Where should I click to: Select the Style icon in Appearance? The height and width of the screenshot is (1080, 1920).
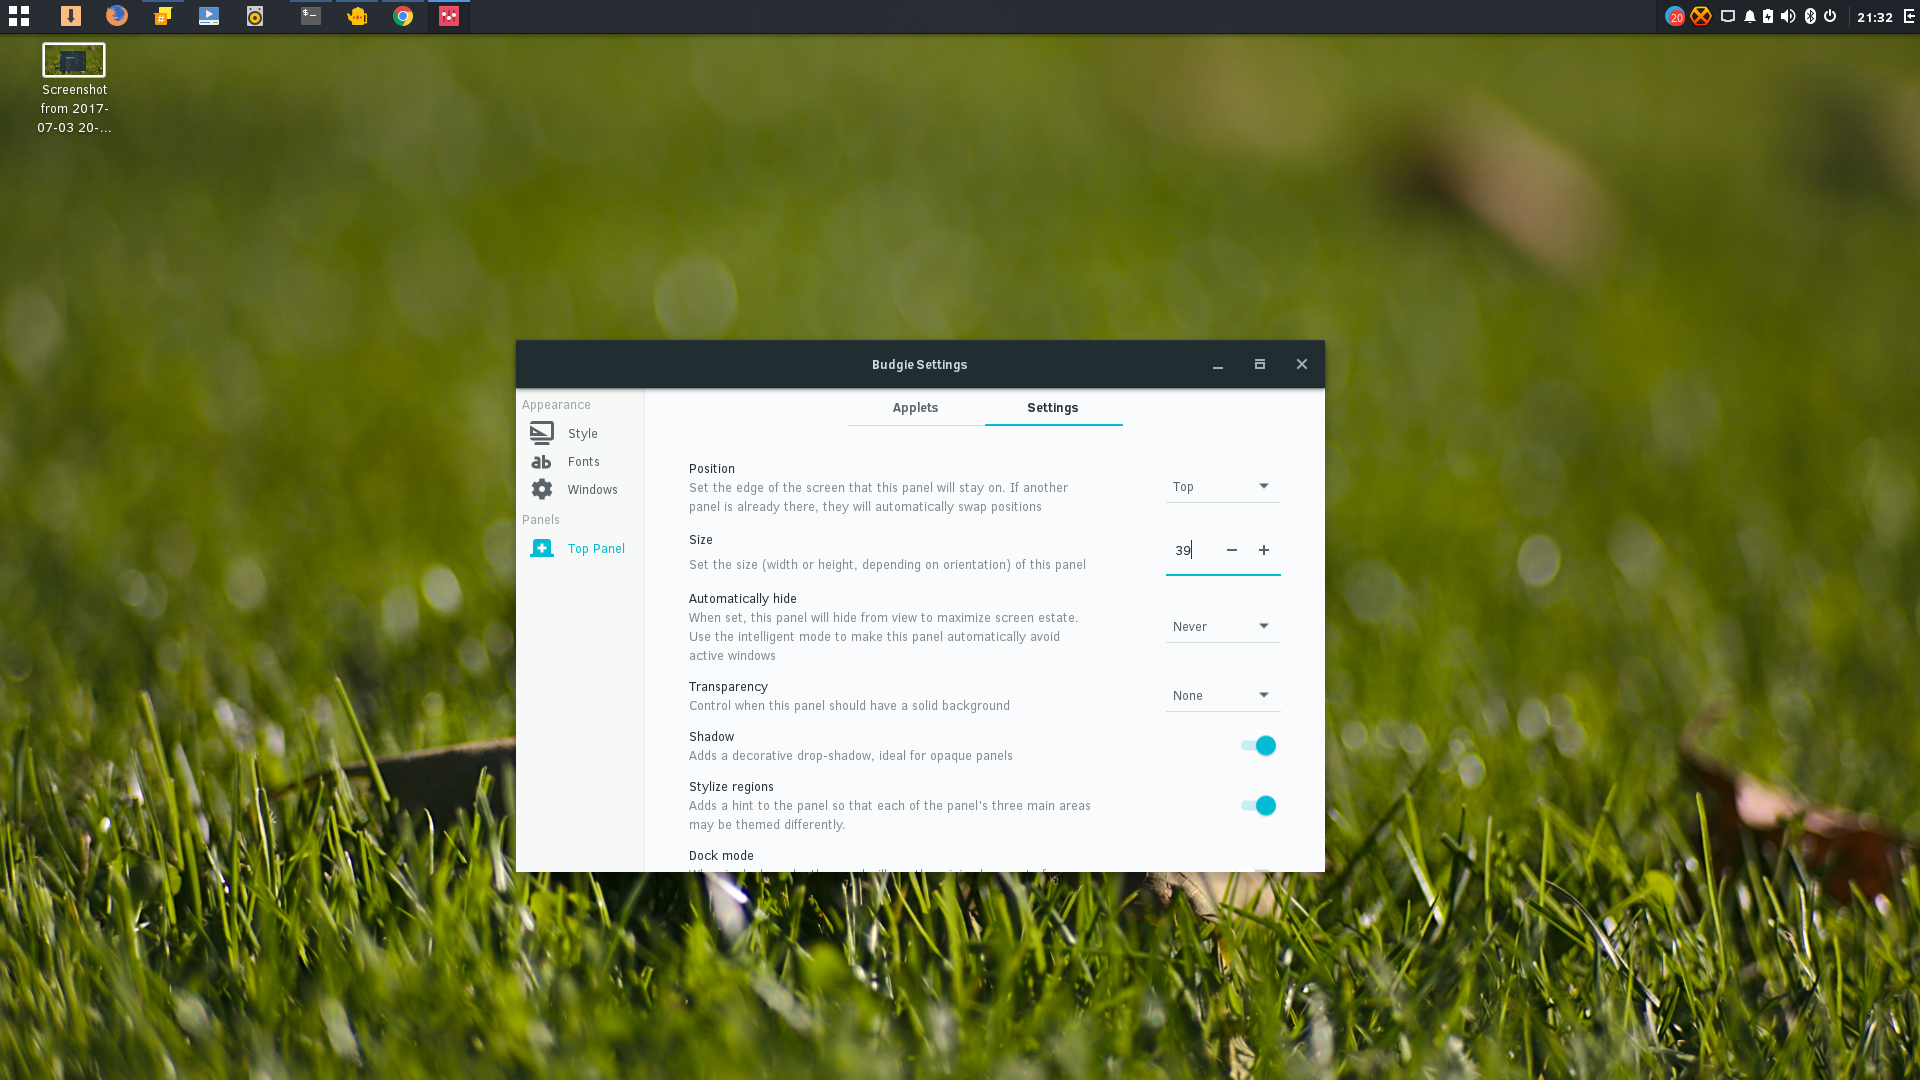(542, 433)
